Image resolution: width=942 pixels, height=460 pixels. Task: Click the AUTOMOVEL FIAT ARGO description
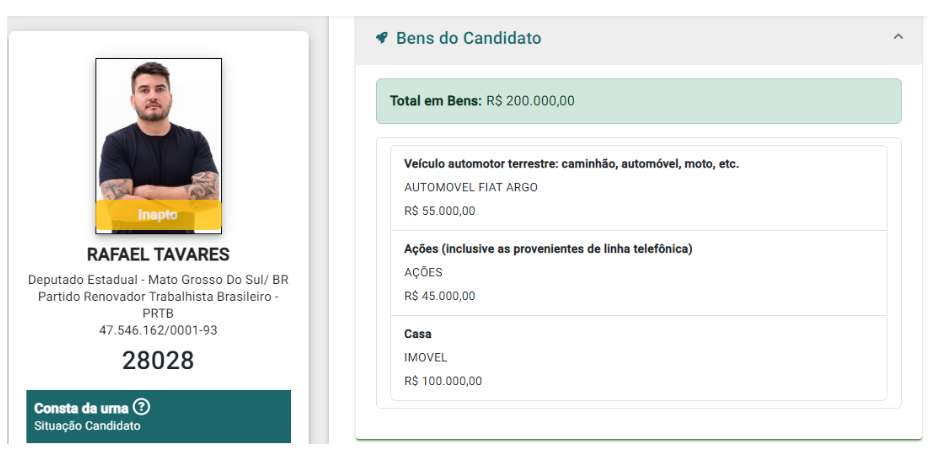[470, 187]
